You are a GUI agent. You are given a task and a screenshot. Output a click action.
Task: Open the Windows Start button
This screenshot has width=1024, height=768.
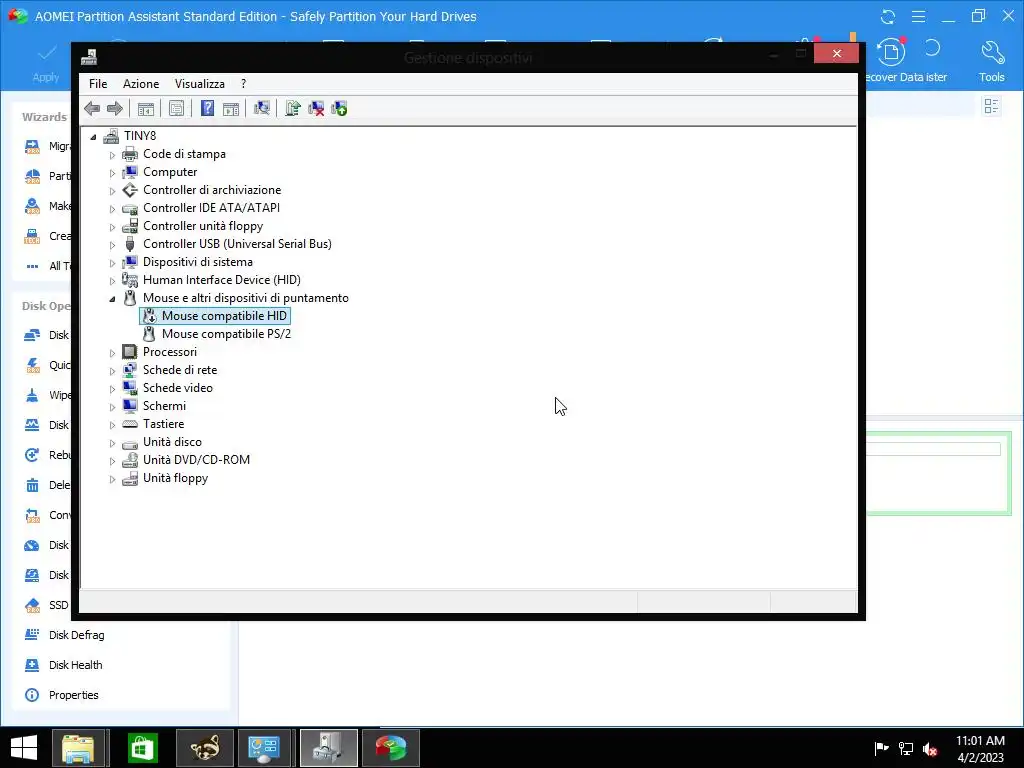[x=24, y=748]
